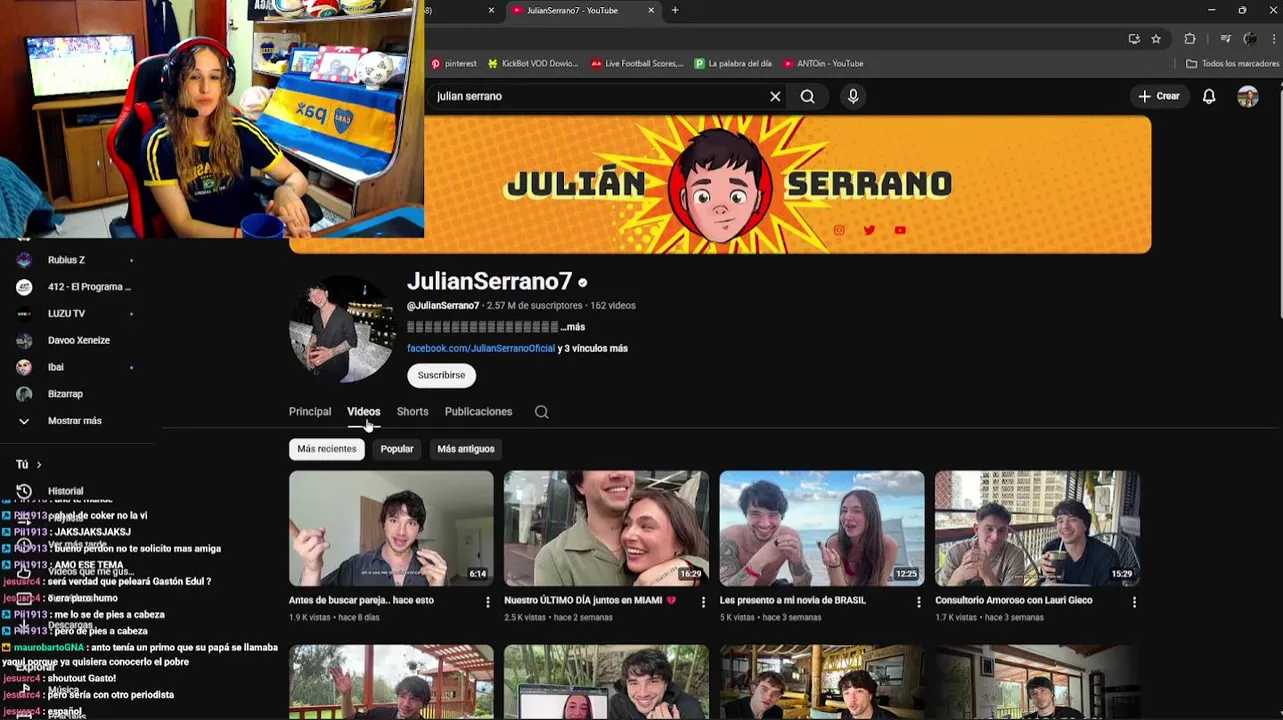Screen dimensions: 1283x720
Task: Open the YouTube account avatar menu
Action: point(1248,96)
